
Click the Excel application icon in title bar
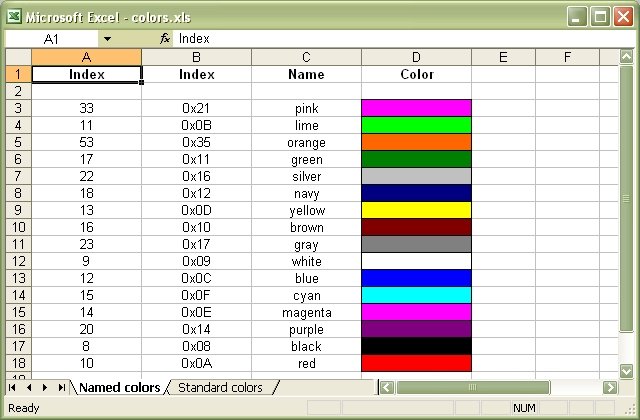(x=12, y=16)
